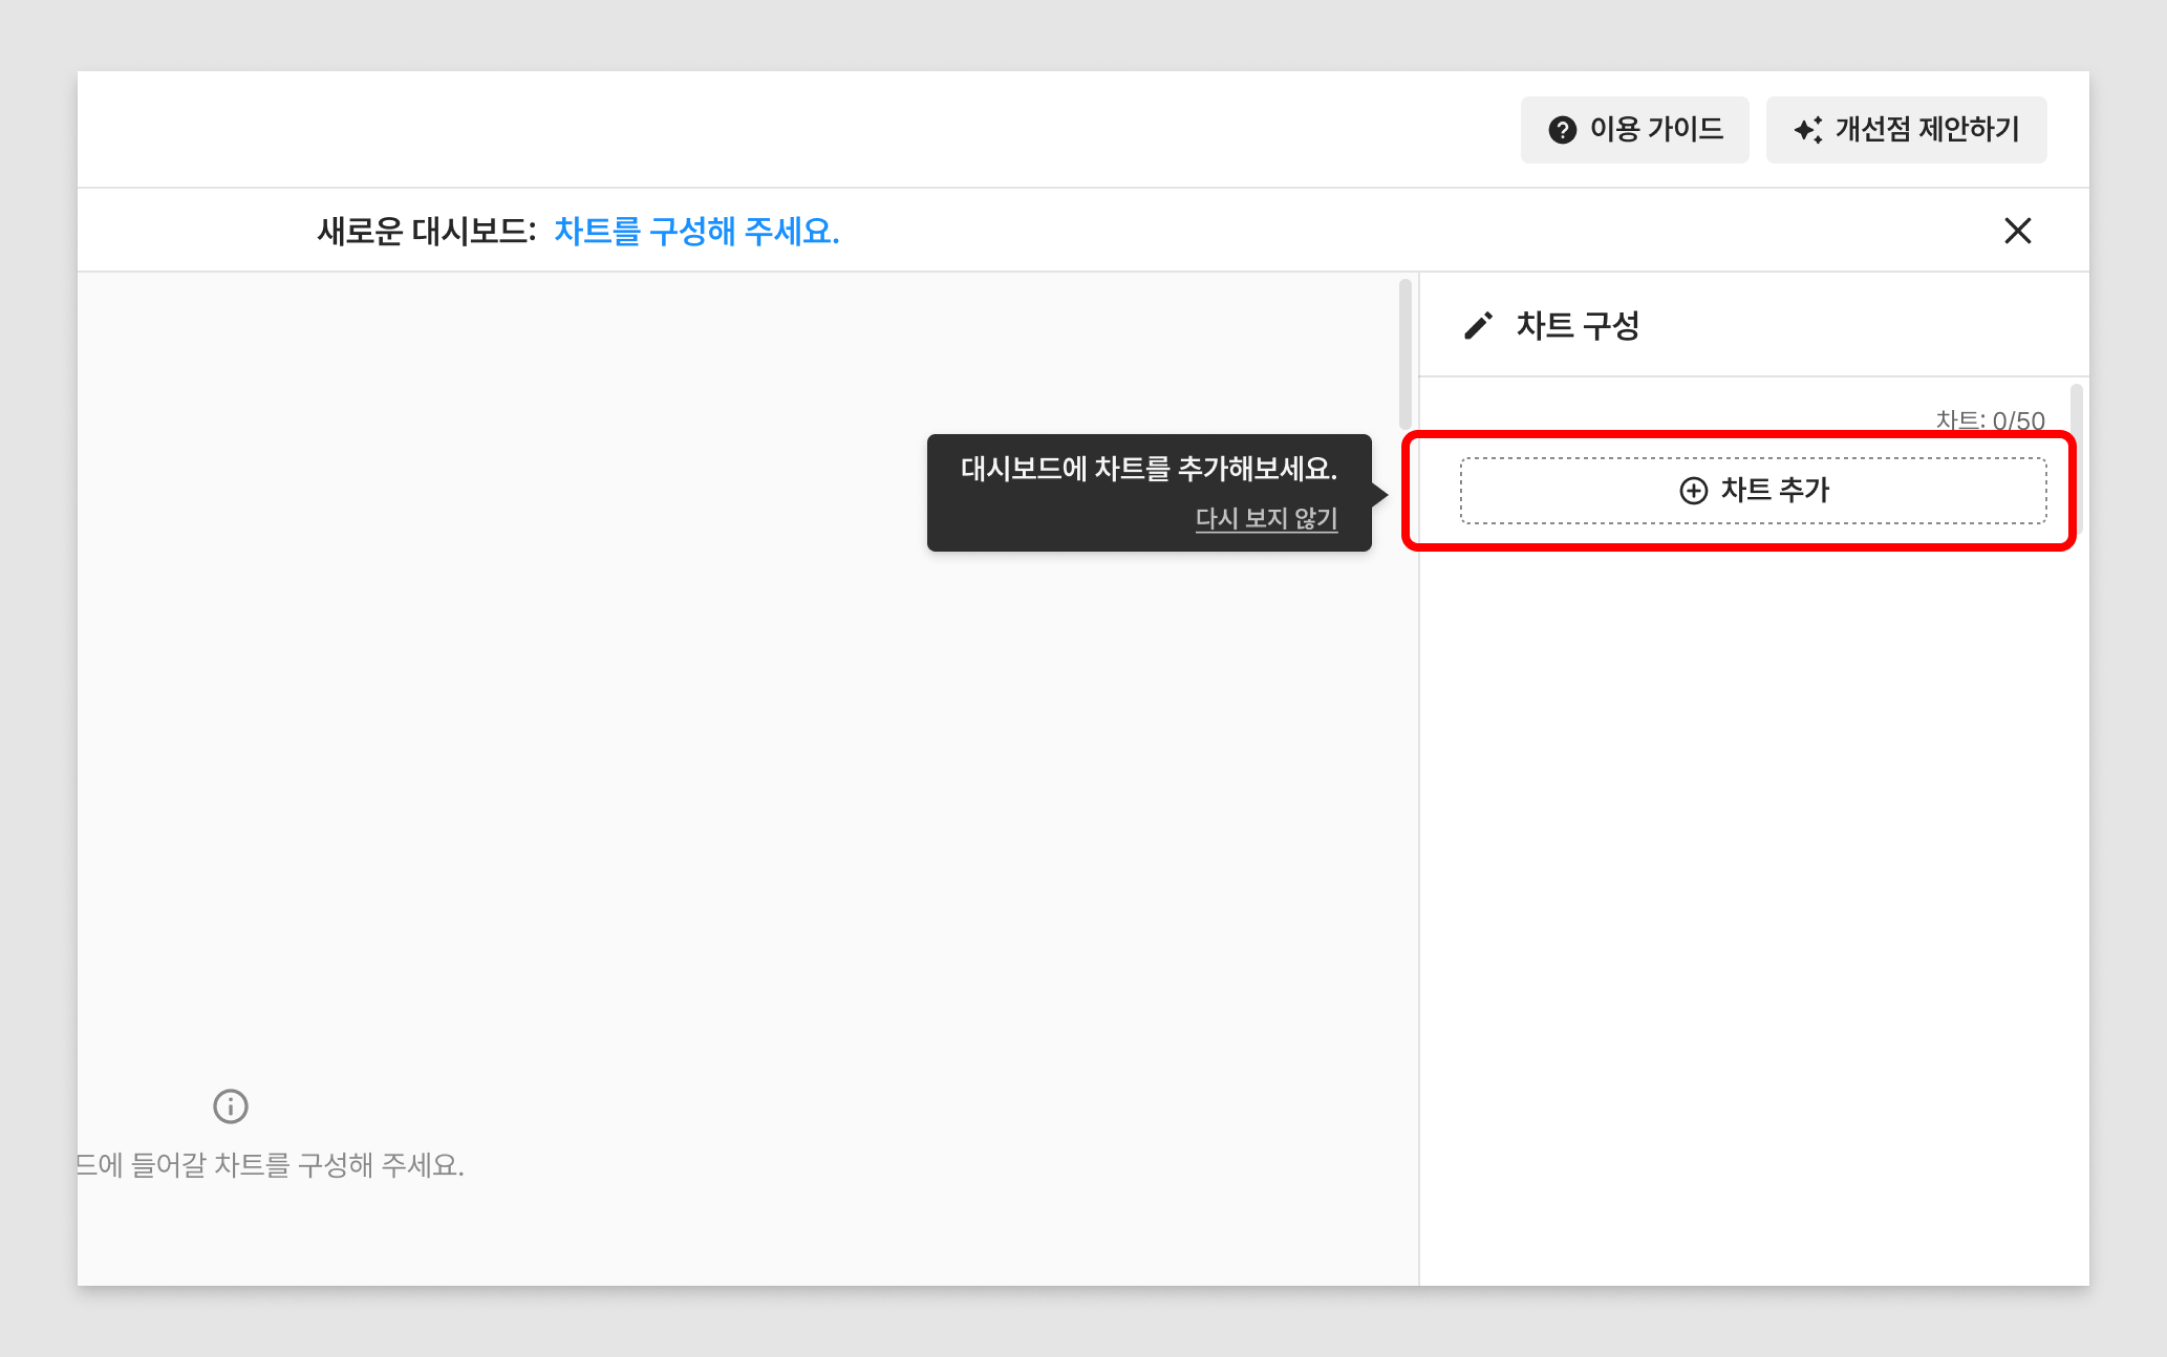Select the 차트 구성 panel header
Image resolution: width=2167 pixels, height=1357 pixels.
[x=1577, y=326]
